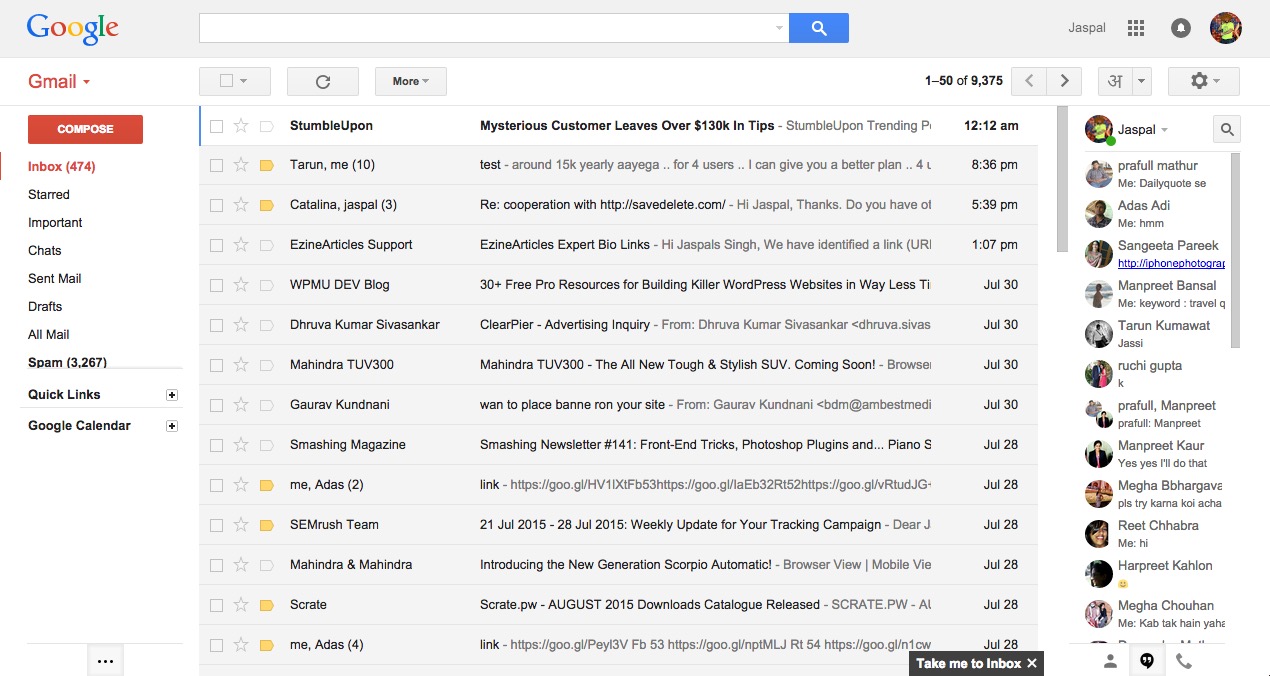Open search options dropdown arrow

tap(780, 28)
